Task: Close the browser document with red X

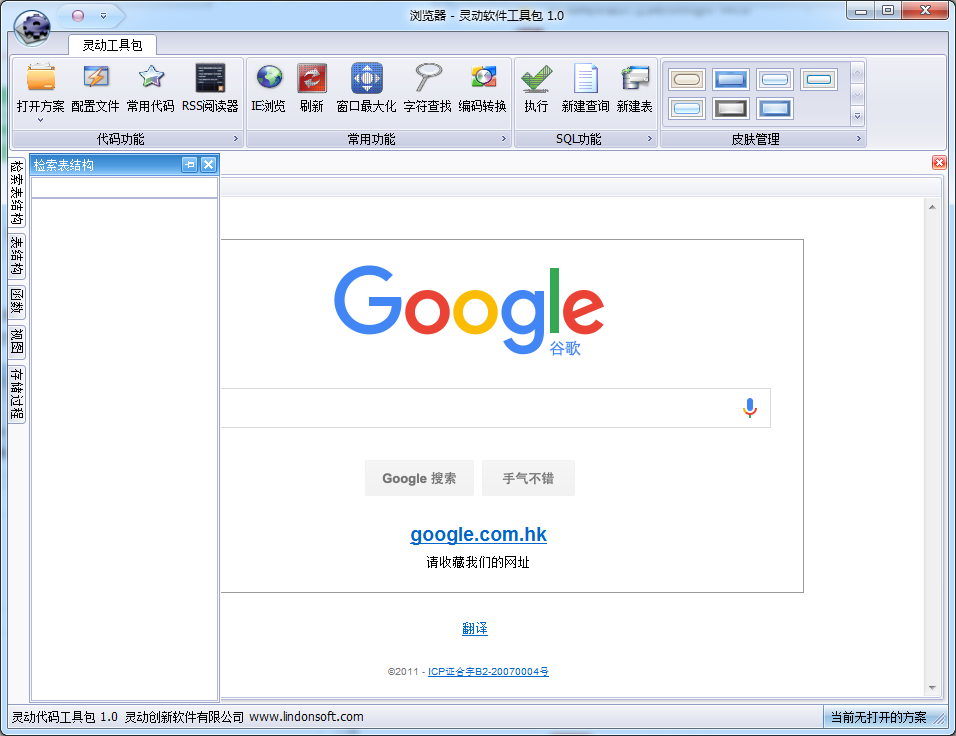Action: click(x=939, y=162)
